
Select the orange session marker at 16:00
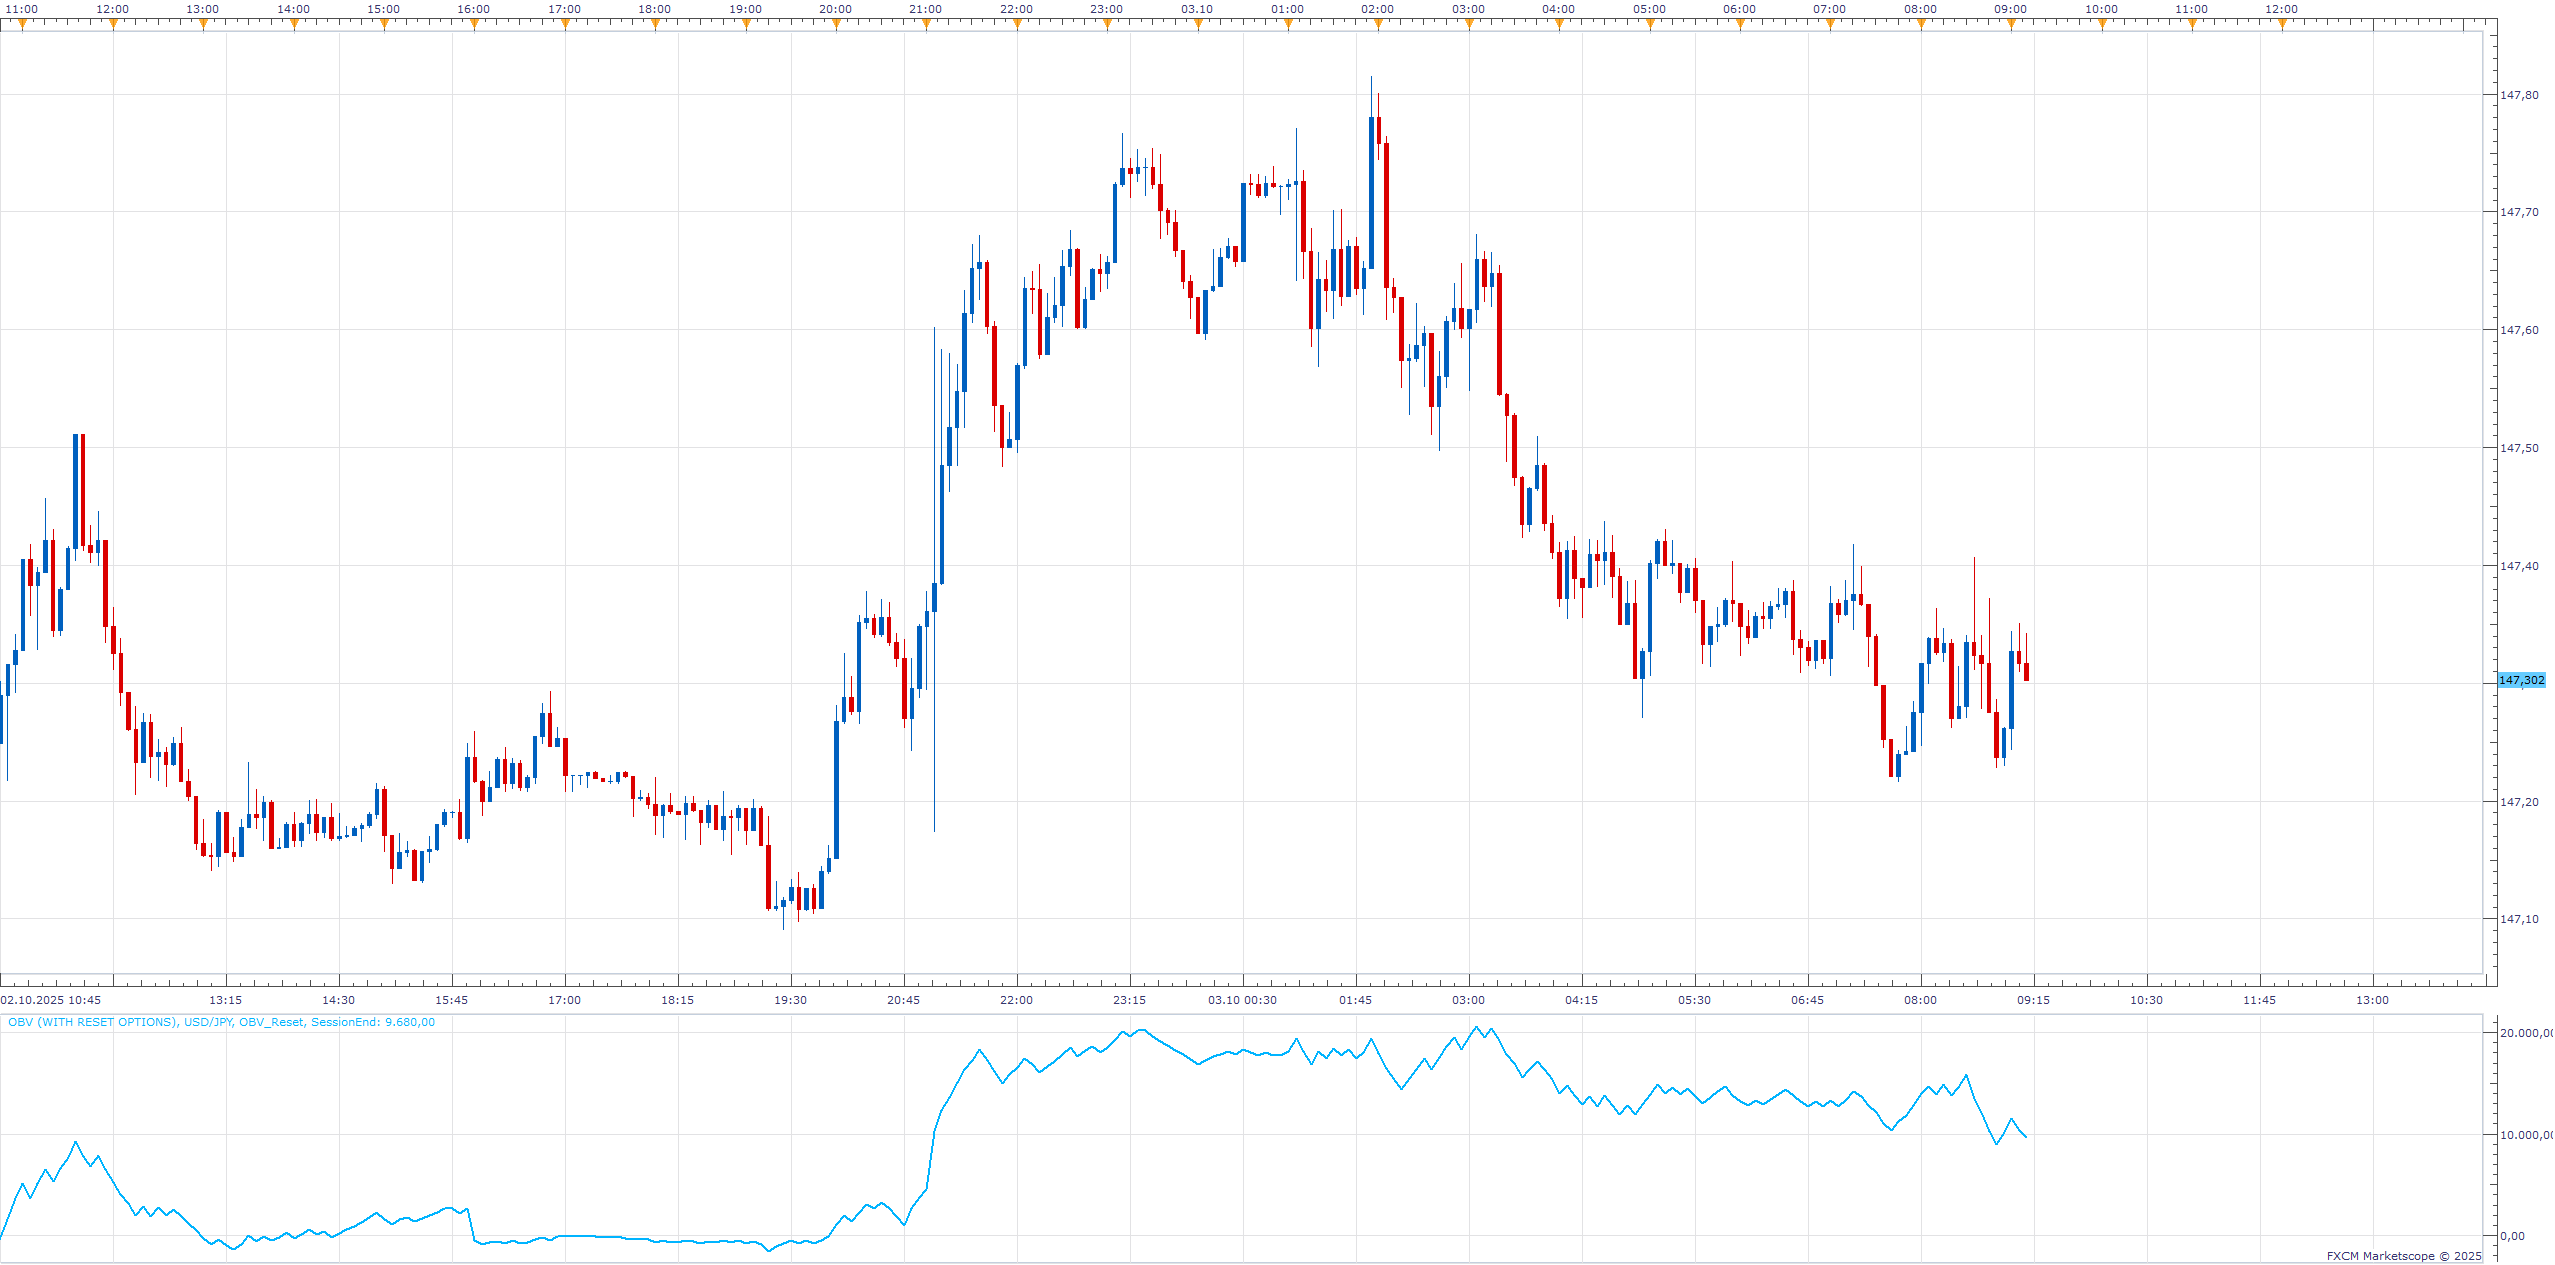point(474,25)
